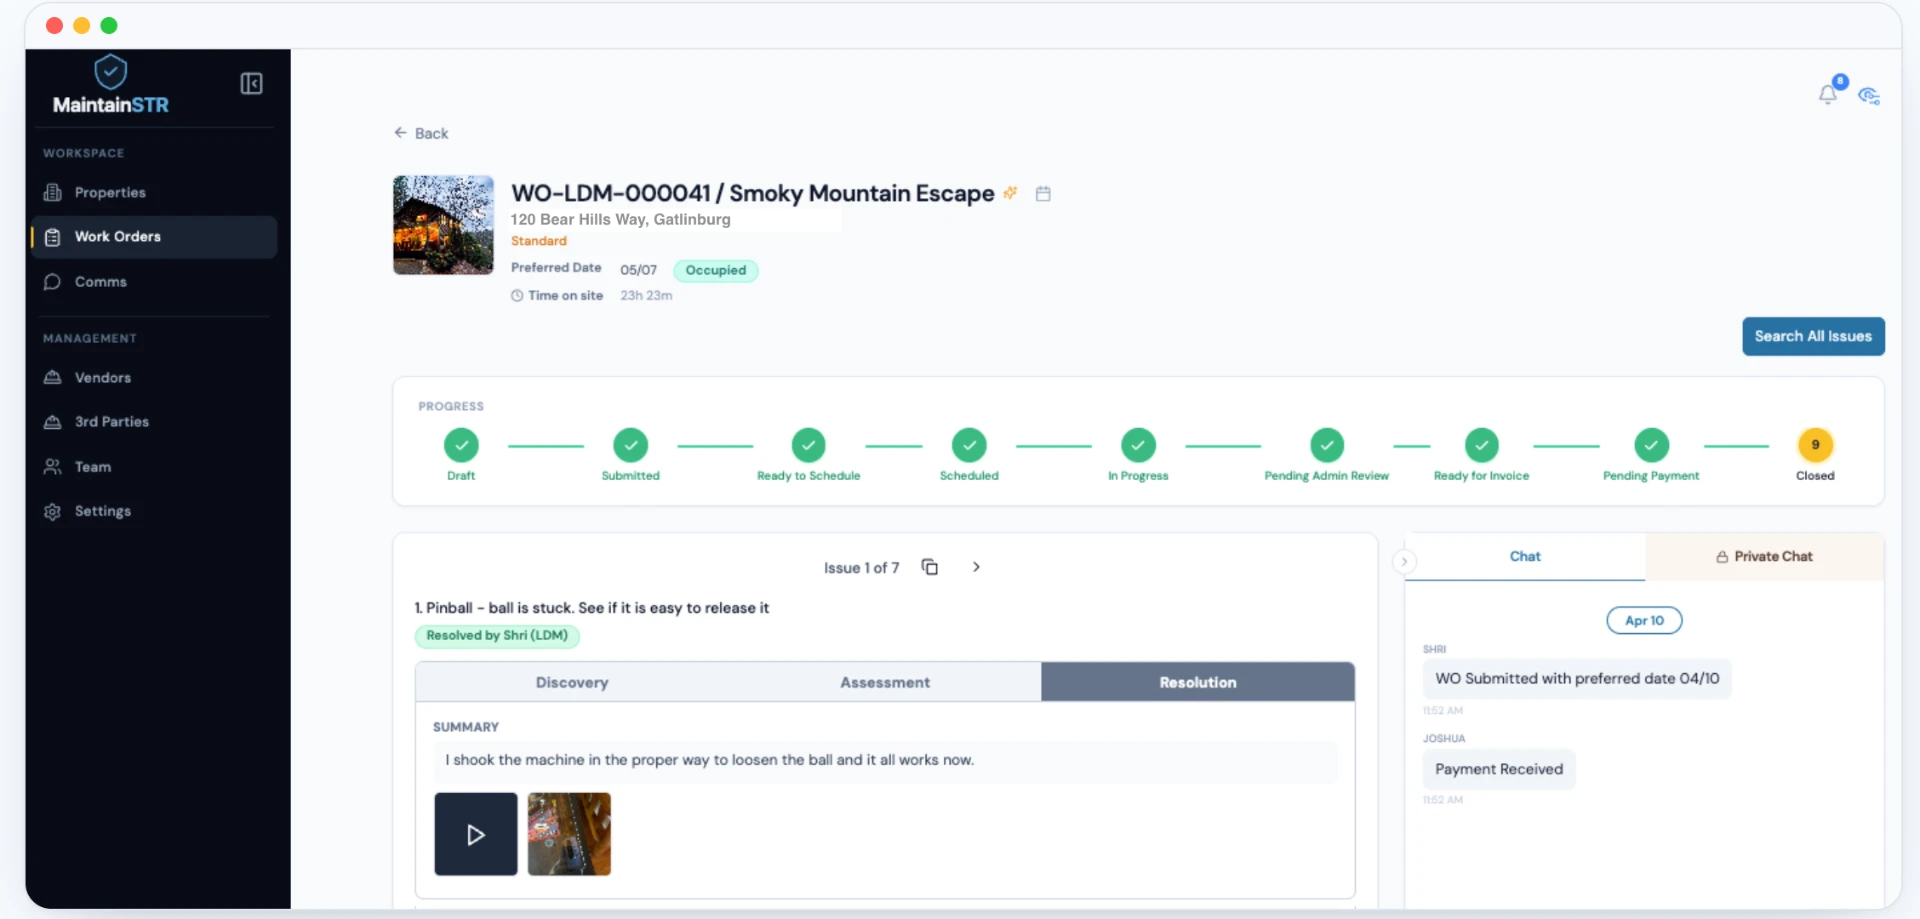Click the eye icon next to notifications

pos(1868,95)
